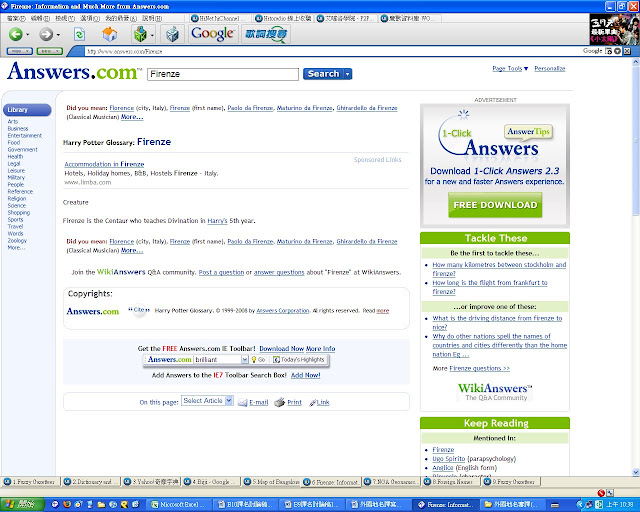Image resolution: width=640 pixels, height=512 pixels.
Task: Click the 'Accommodation in Firenze' sponsored link
Action: (x=104, y=164)
